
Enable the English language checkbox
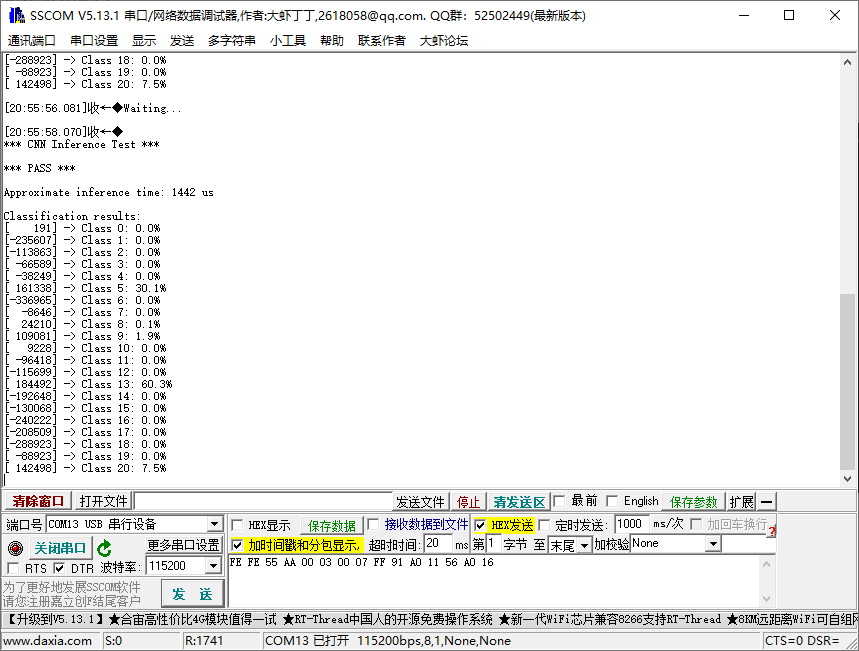click(612, 501)
